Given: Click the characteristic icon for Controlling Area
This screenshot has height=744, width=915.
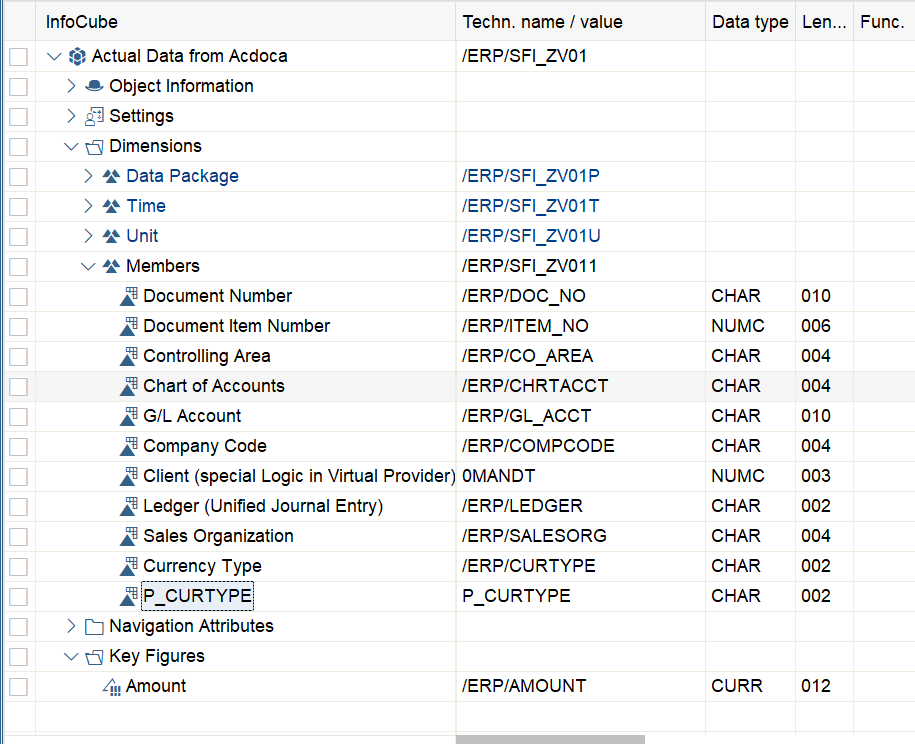Looking at the screenshot, I should [x=128, y=357].
